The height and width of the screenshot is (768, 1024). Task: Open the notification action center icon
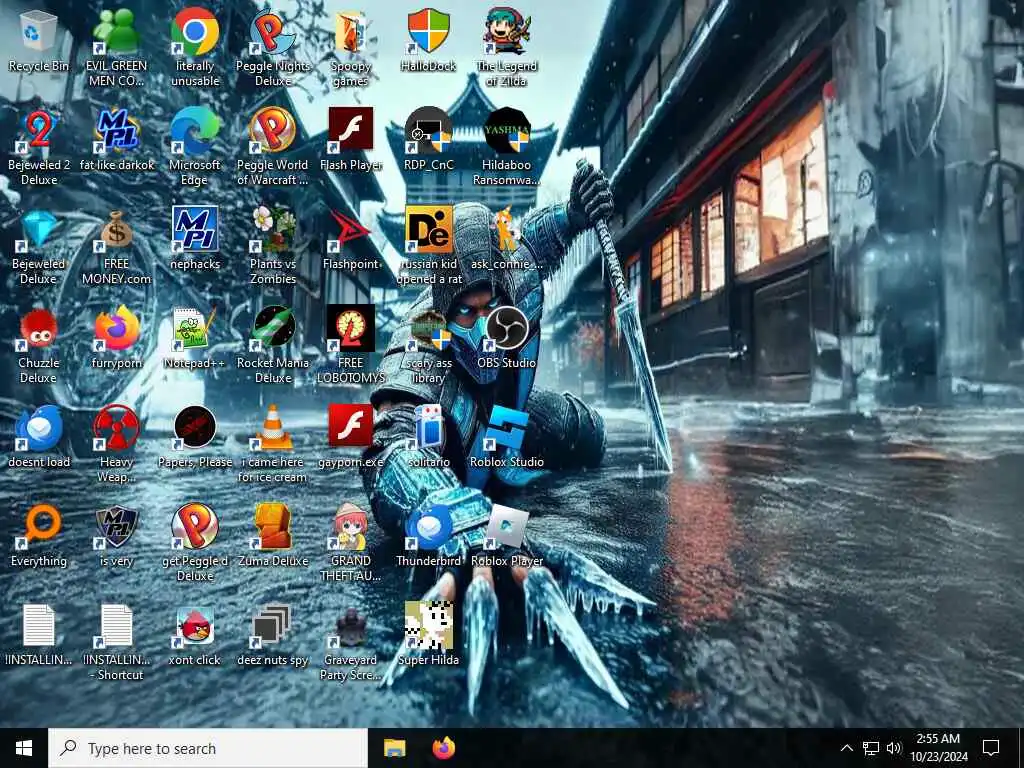coord(991,748)
